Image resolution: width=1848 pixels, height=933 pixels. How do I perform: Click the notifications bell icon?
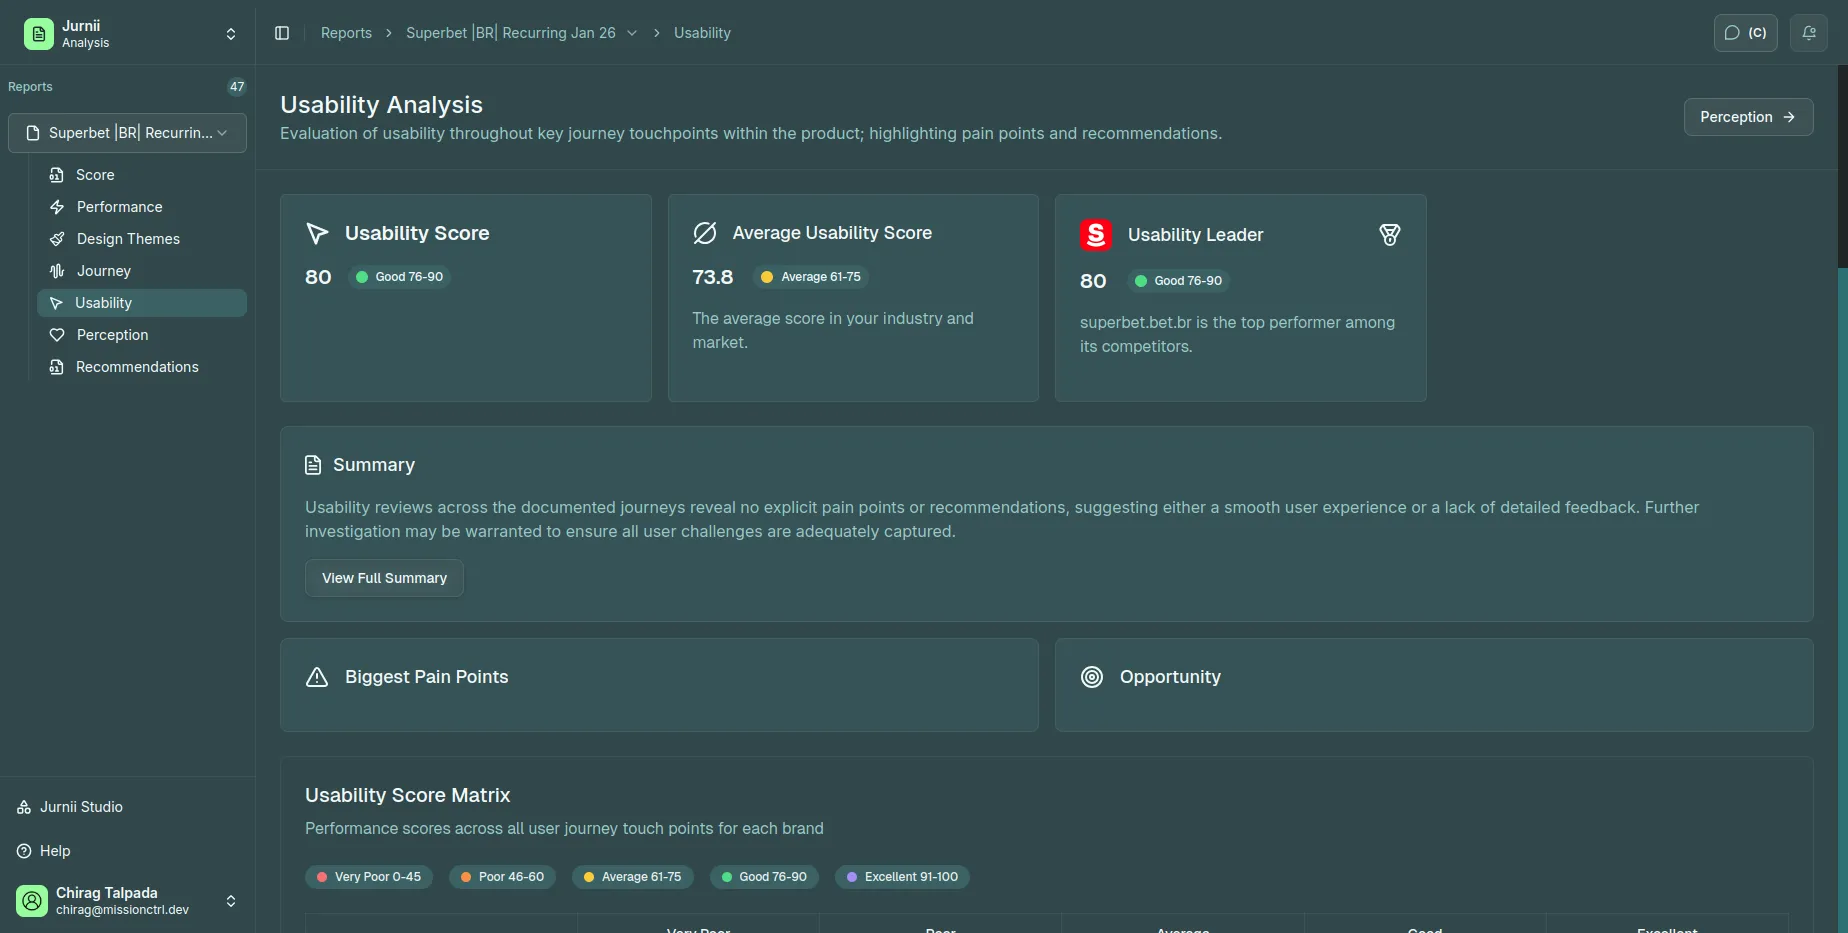pos(1809,33)
